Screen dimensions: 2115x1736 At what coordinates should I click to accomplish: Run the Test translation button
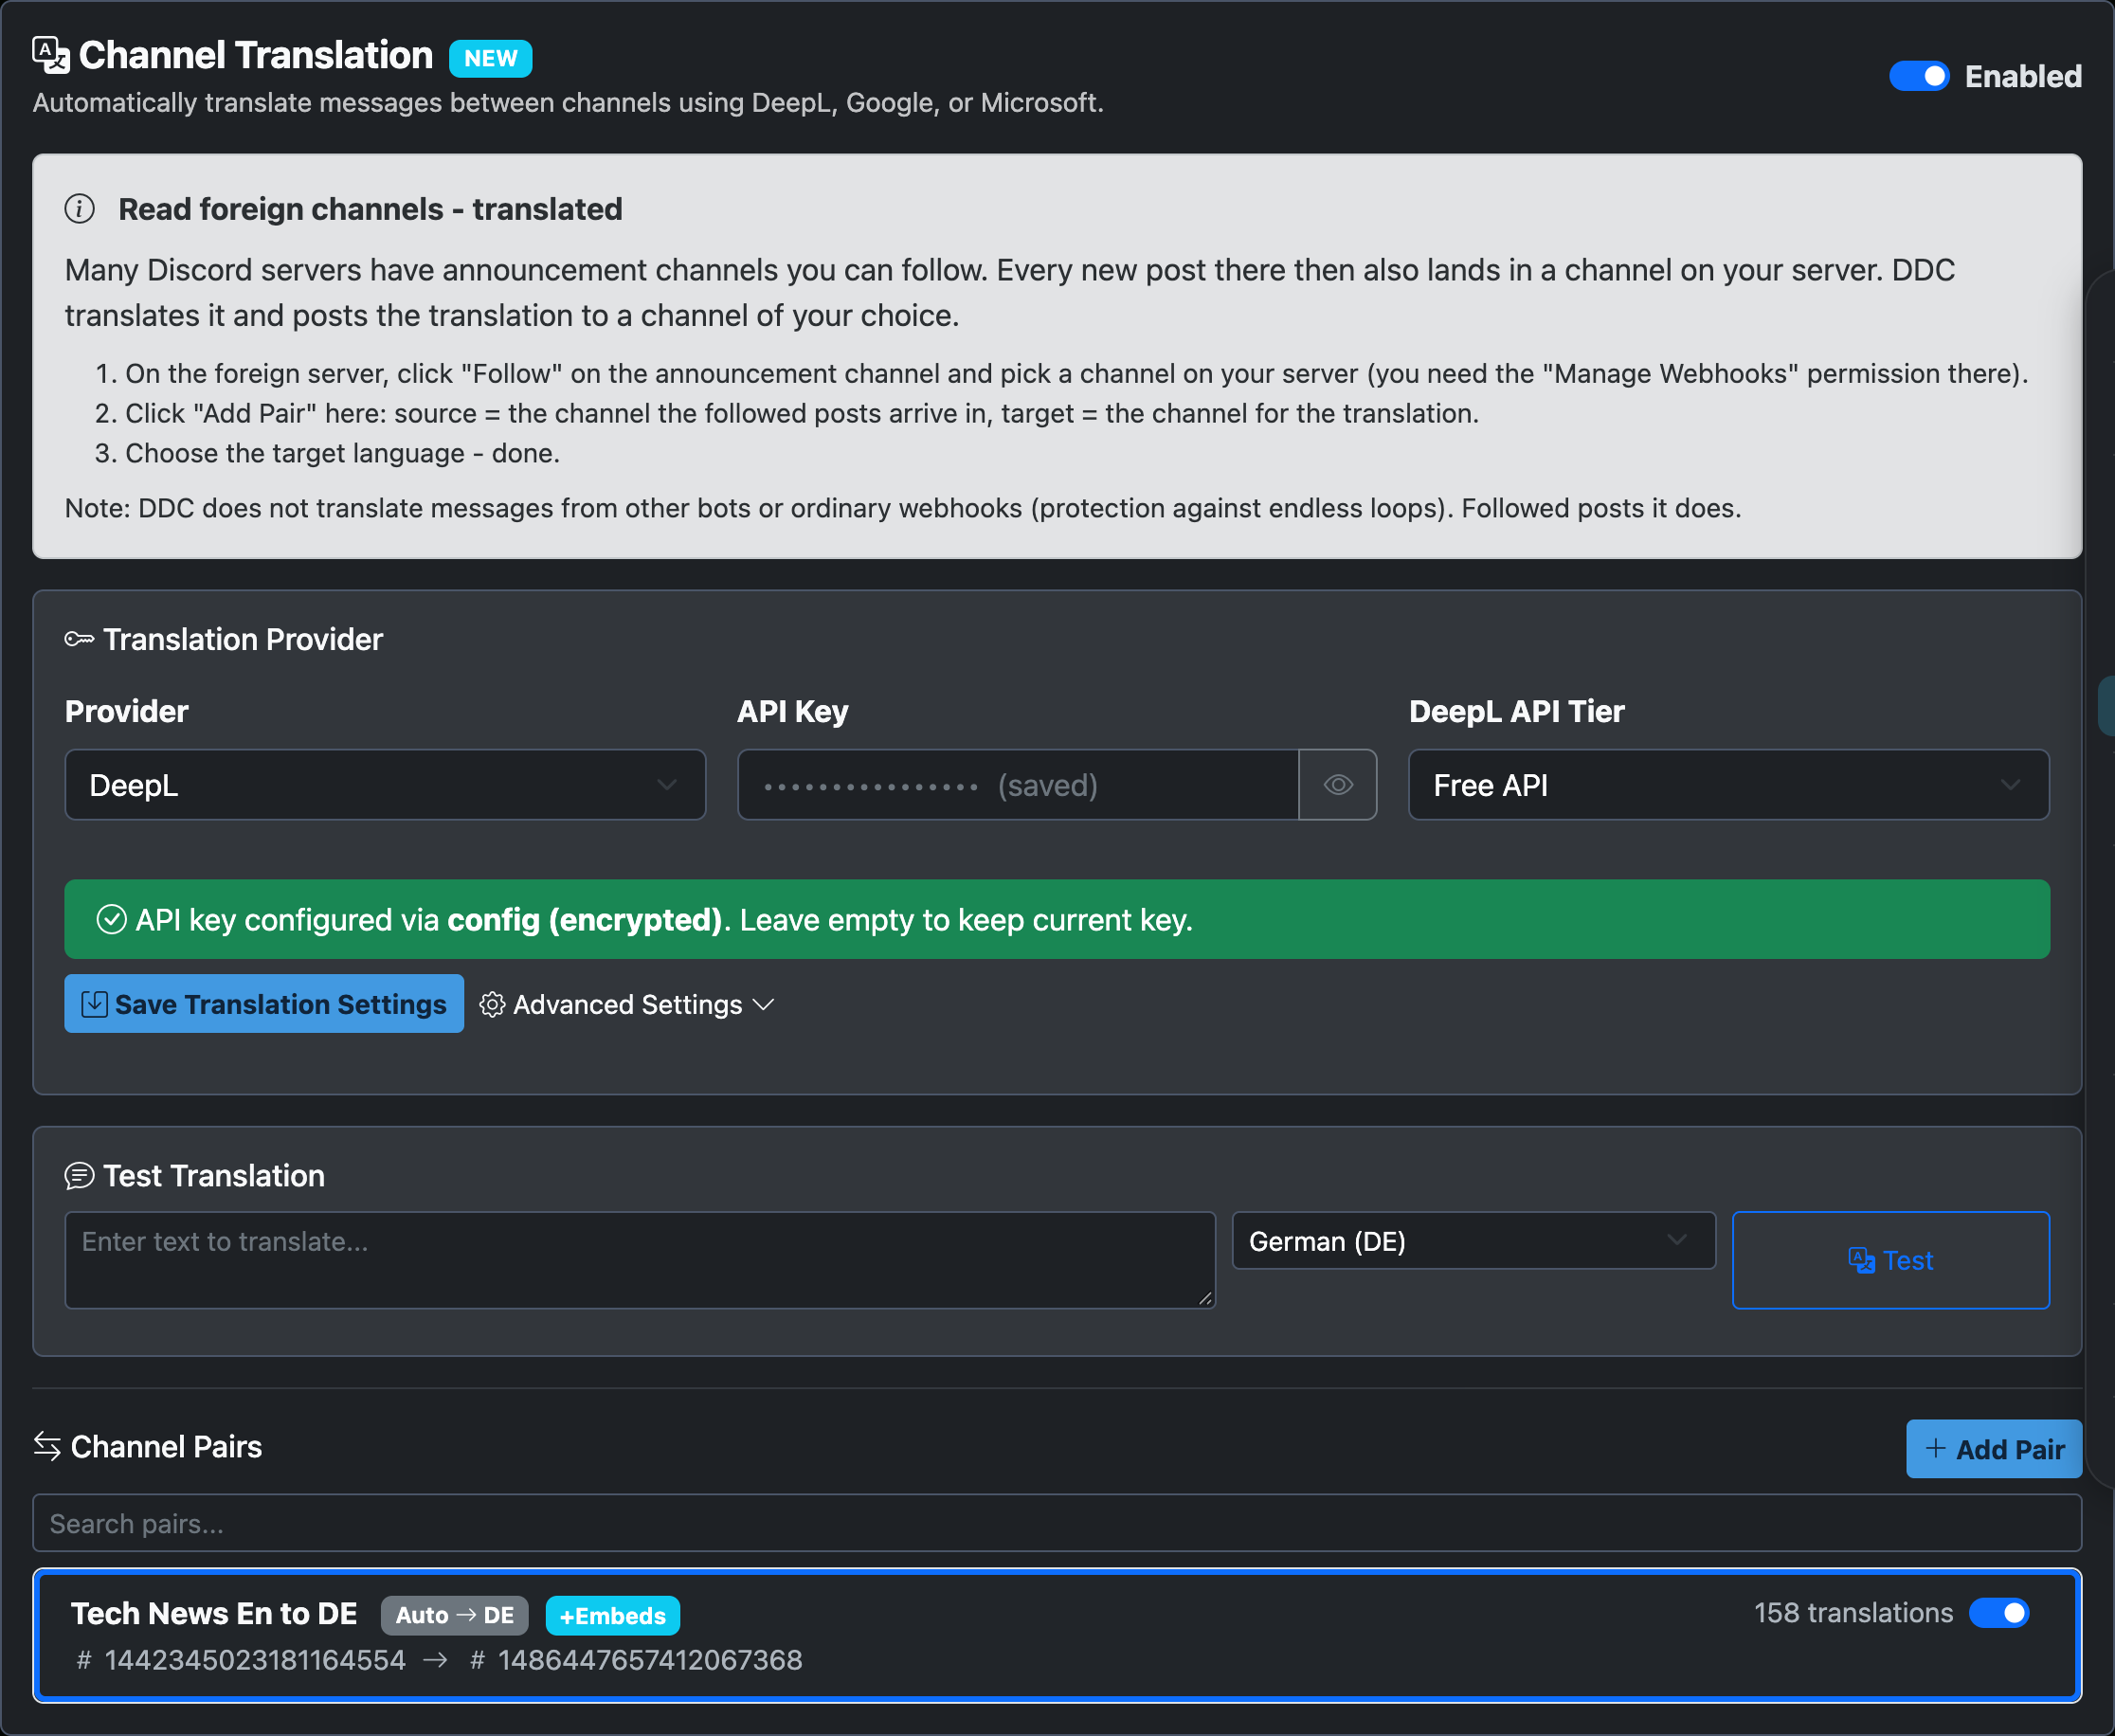[1890, 1260]
